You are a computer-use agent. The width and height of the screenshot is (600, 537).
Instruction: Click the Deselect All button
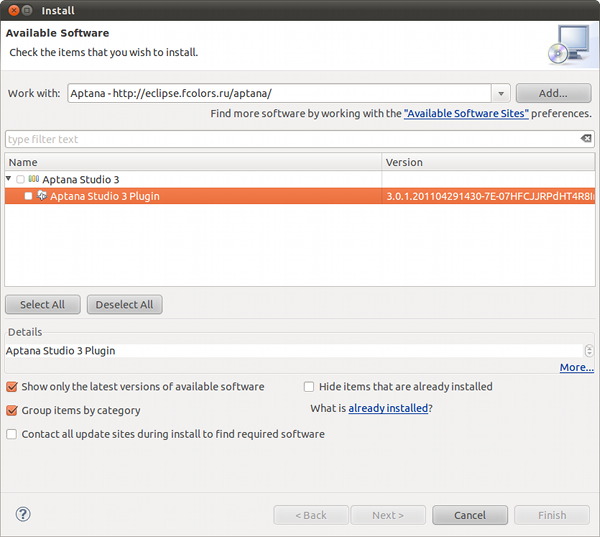(124, 305)
